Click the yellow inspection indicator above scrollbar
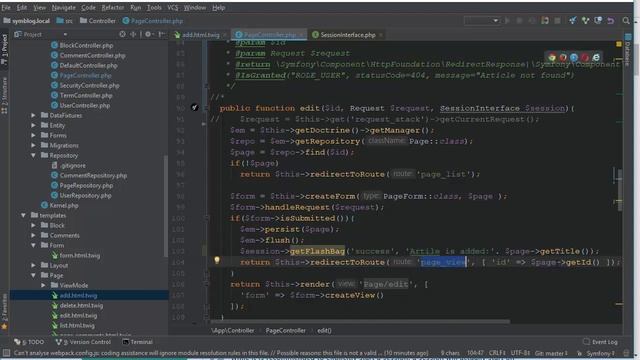This screenshot has width=640, height=360. [619, 44]
